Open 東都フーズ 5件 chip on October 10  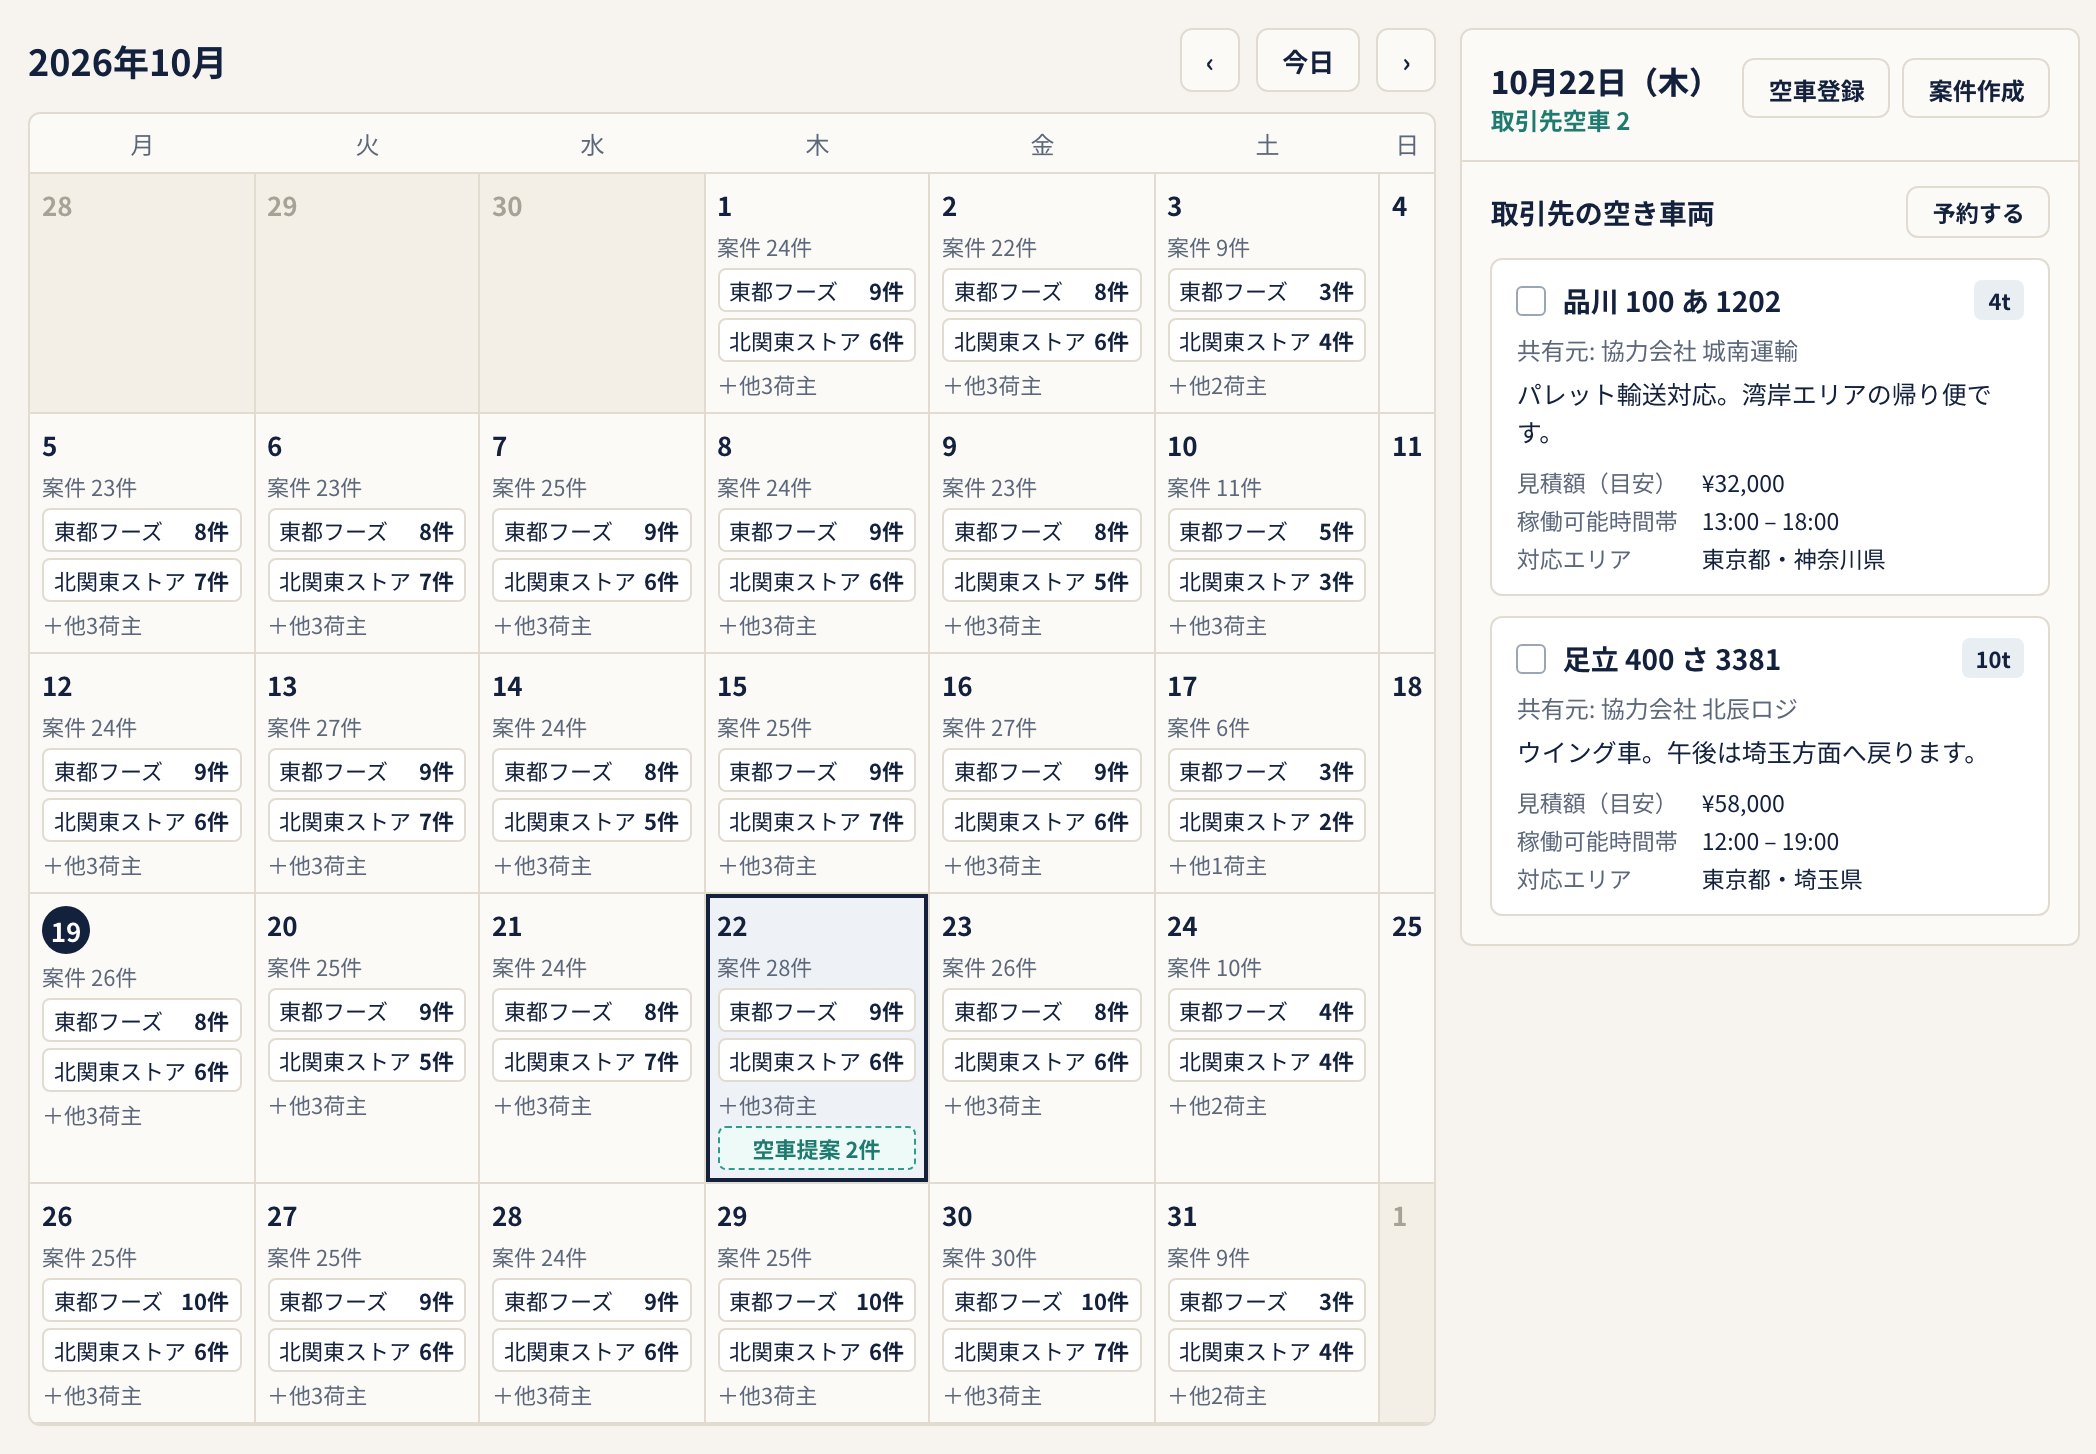(1266, 531)
